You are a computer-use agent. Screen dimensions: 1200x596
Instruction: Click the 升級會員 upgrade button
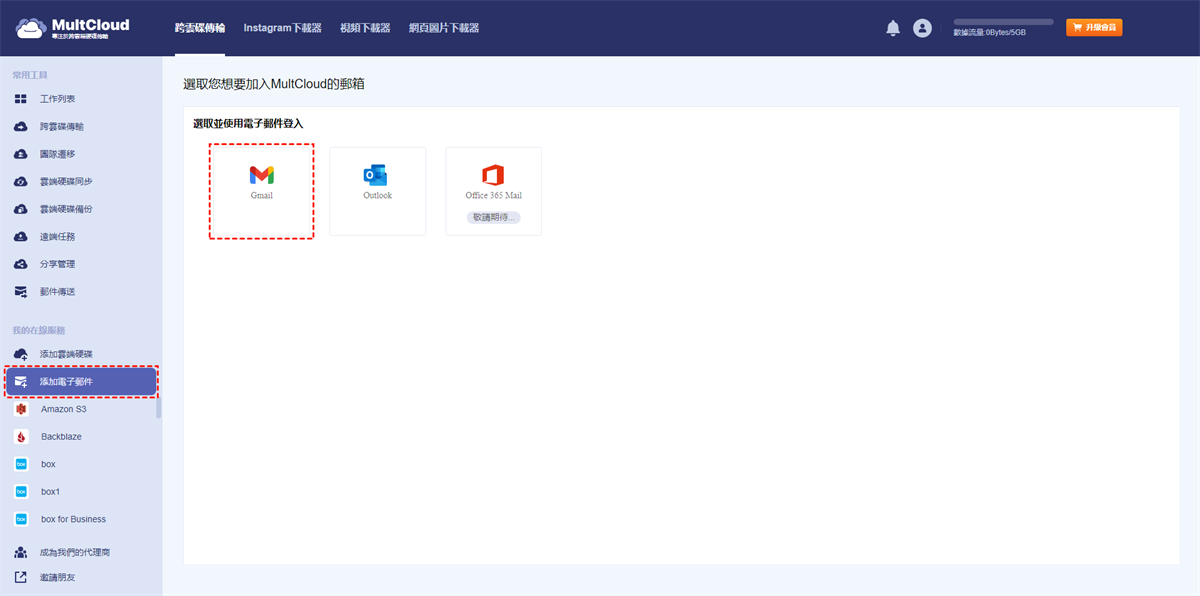pyautogui.click(x=1094, y=28)
